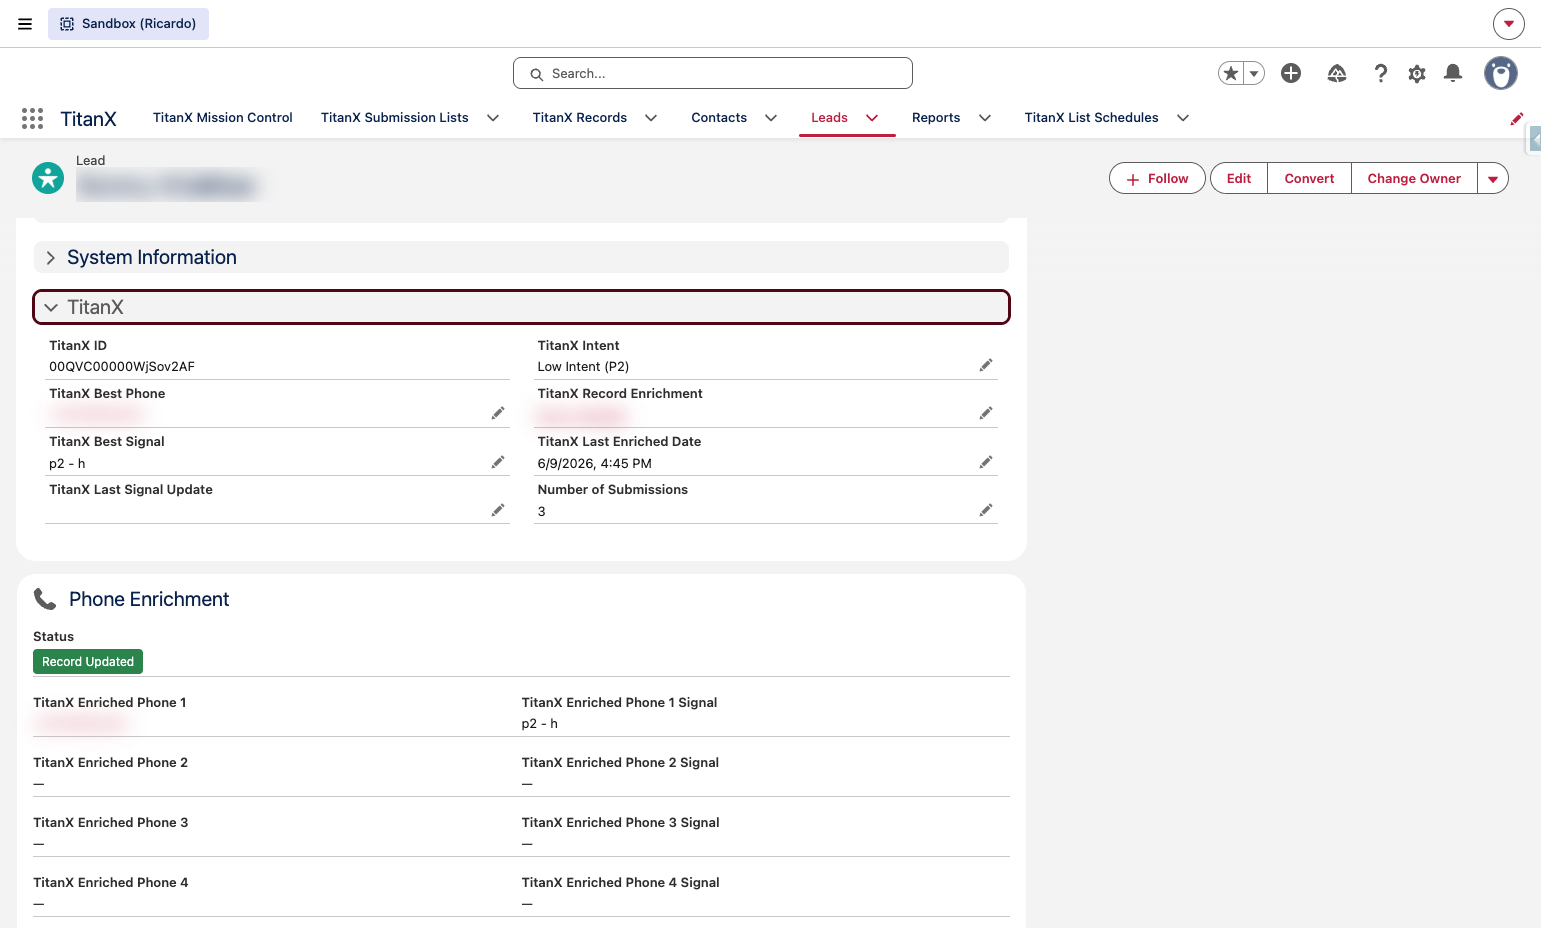Edit TitanX Record Enrichment pencil
The width and height of the screenshot is (1541, 928).
986,413
